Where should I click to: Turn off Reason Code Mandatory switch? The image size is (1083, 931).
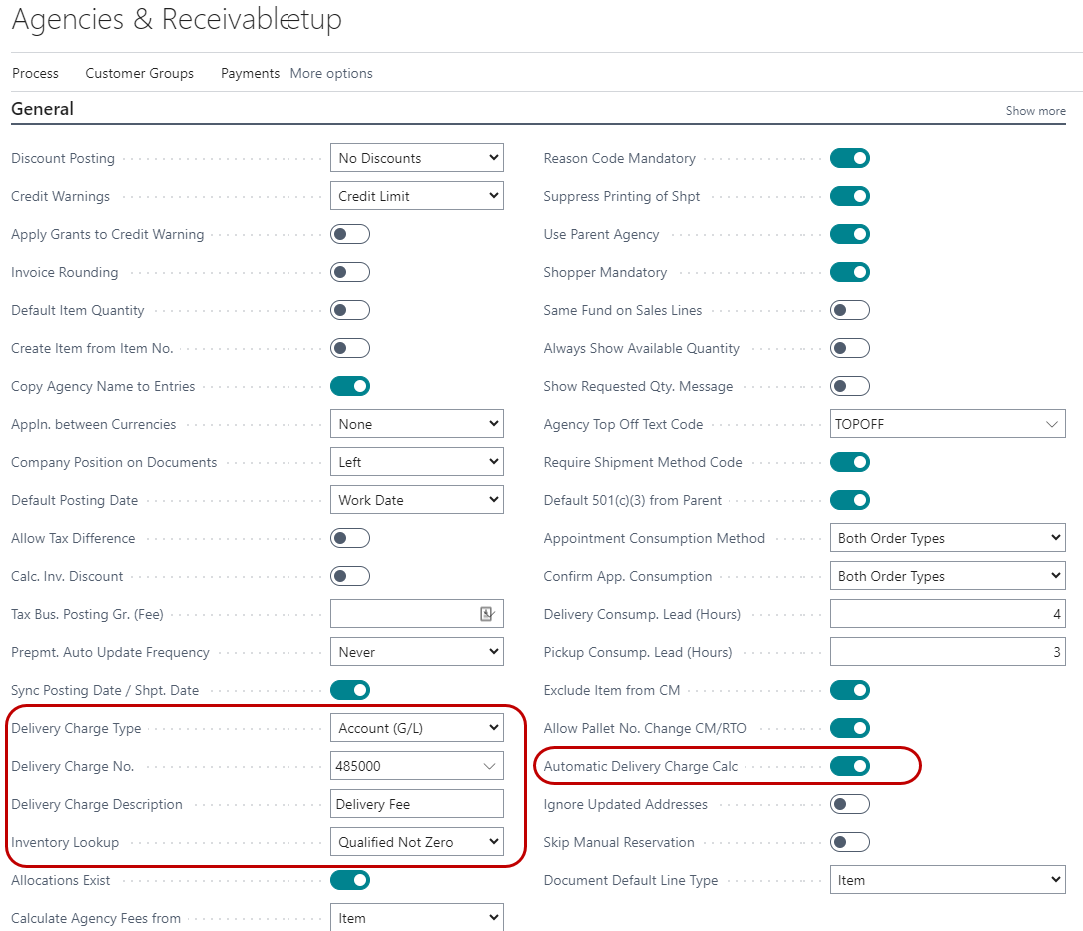(849, 158)
